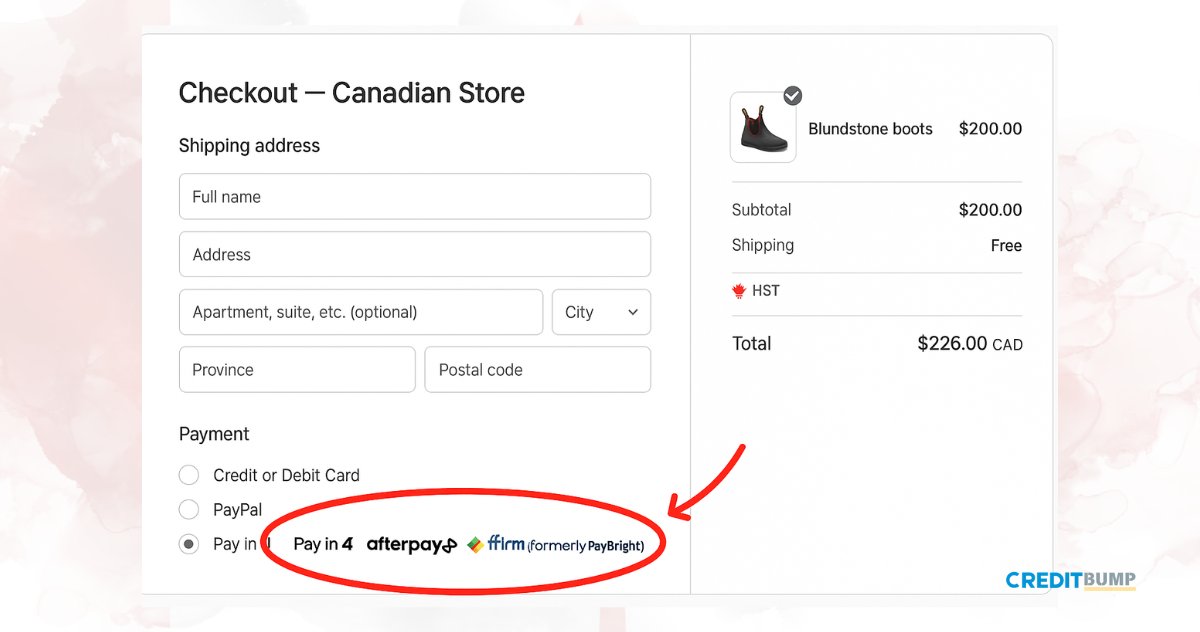Screen dimensions: 1200x632
Task: Click the City dropdown chevron arrow
Action: 633,312
